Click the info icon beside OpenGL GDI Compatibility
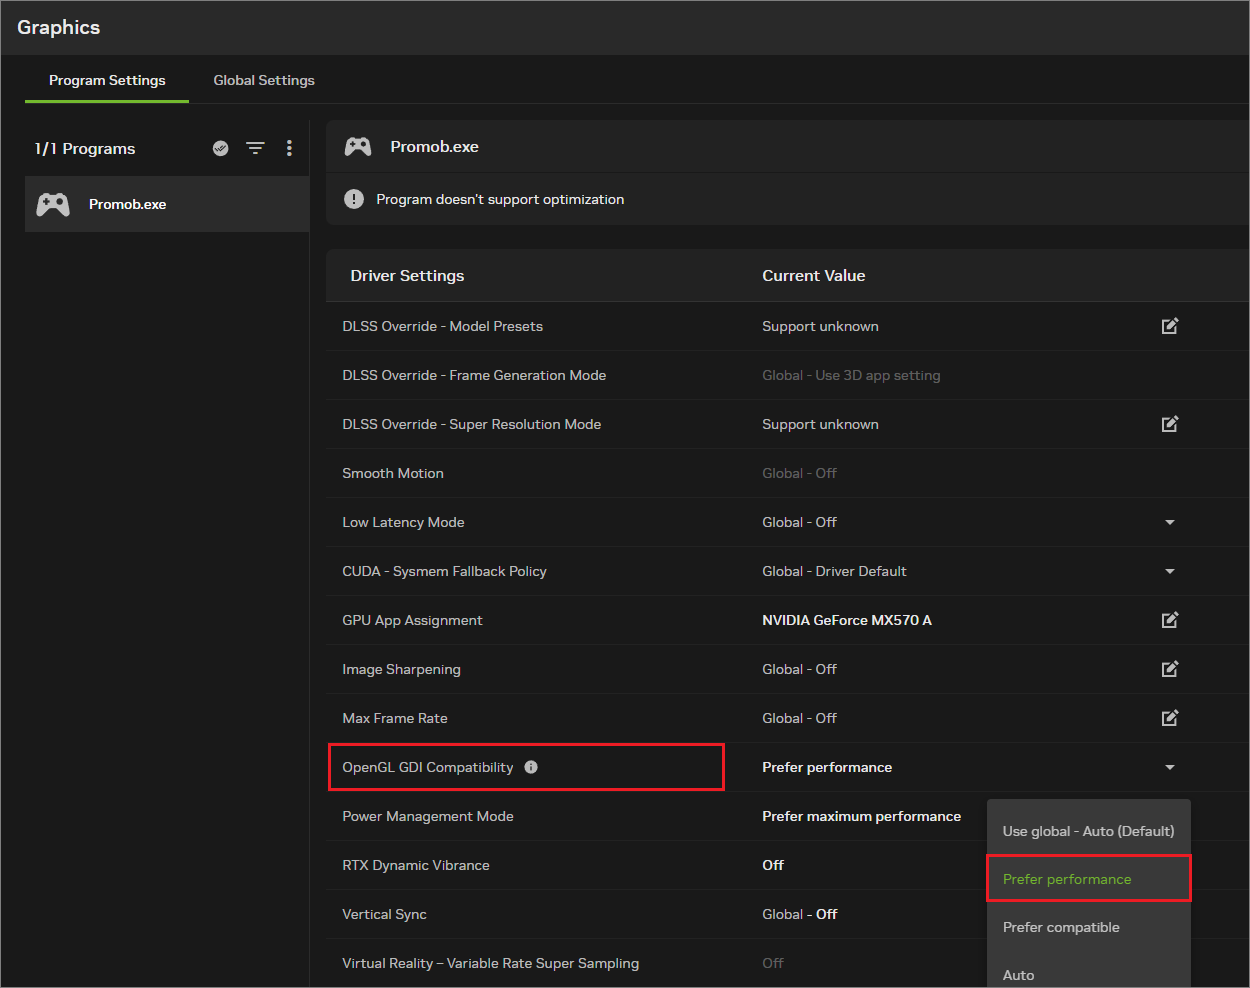Screen dimensions: 1250x988 (x=531, y=767)
